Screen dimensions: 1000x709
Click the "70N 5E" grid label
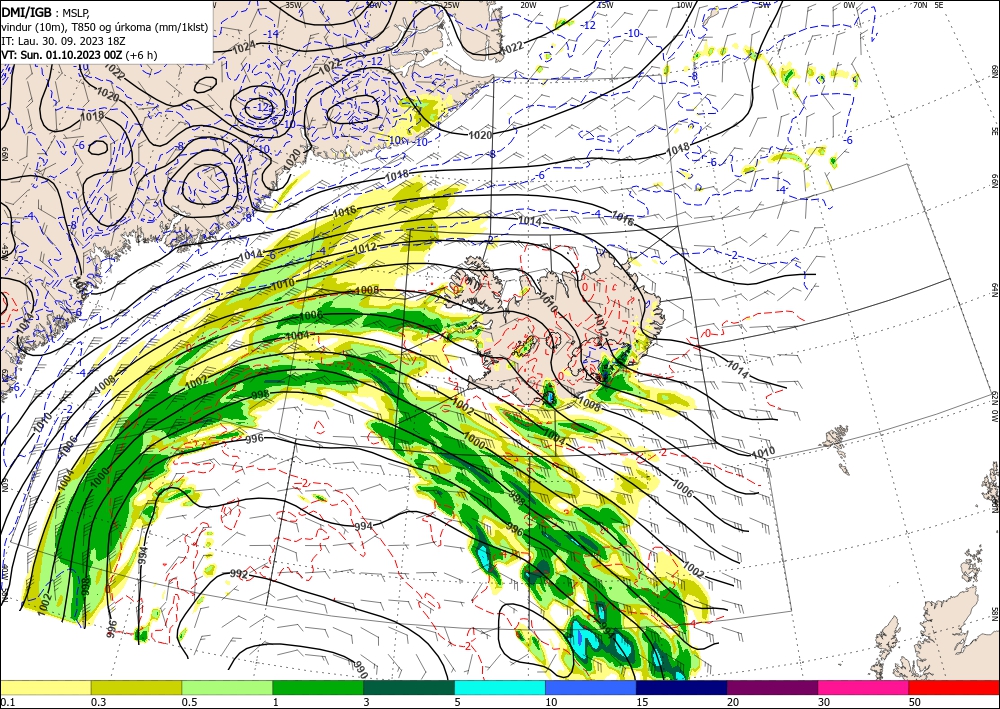pyautogui.click(x=928, y=5)
